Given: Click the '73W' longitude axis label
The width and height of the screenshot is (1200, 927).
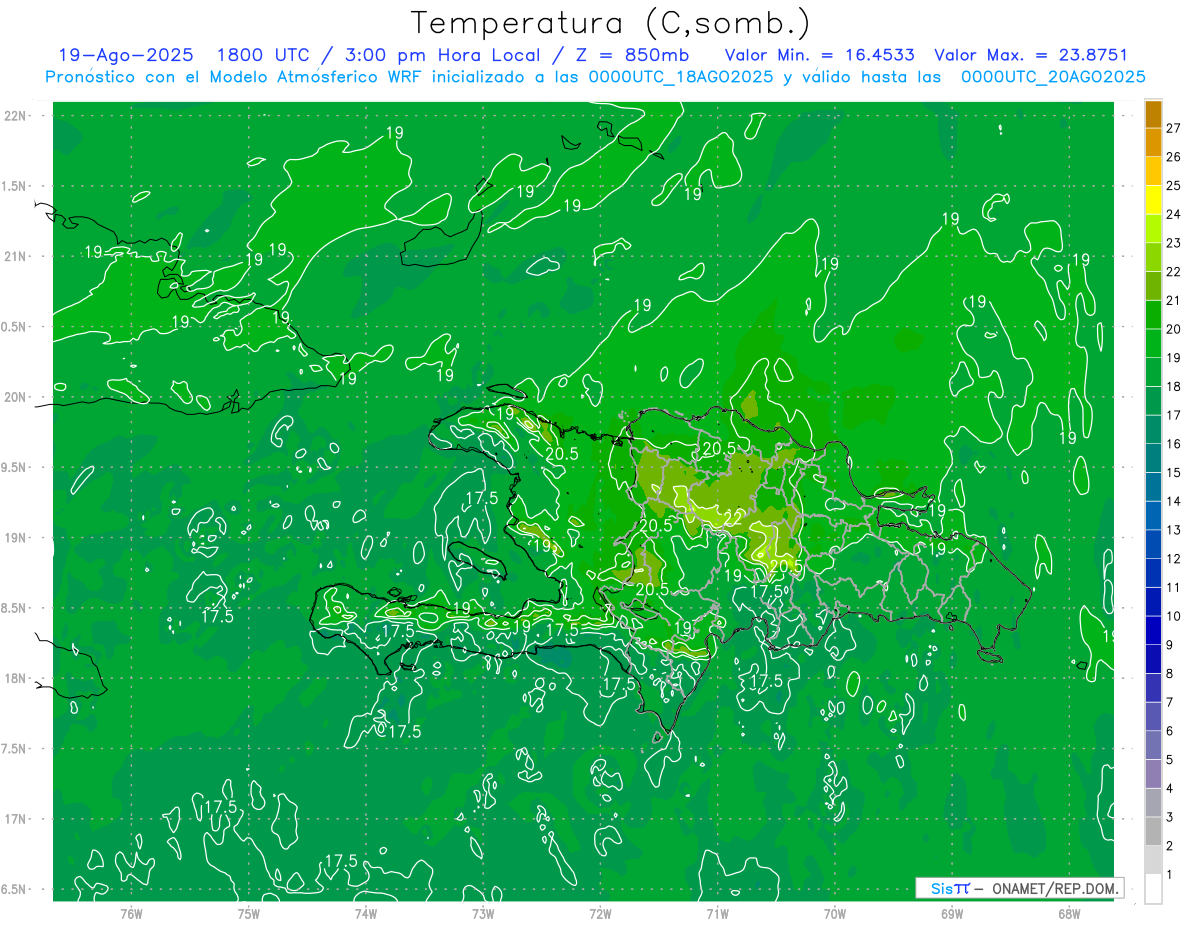Looking at the screenshot, I should point(483,914).
